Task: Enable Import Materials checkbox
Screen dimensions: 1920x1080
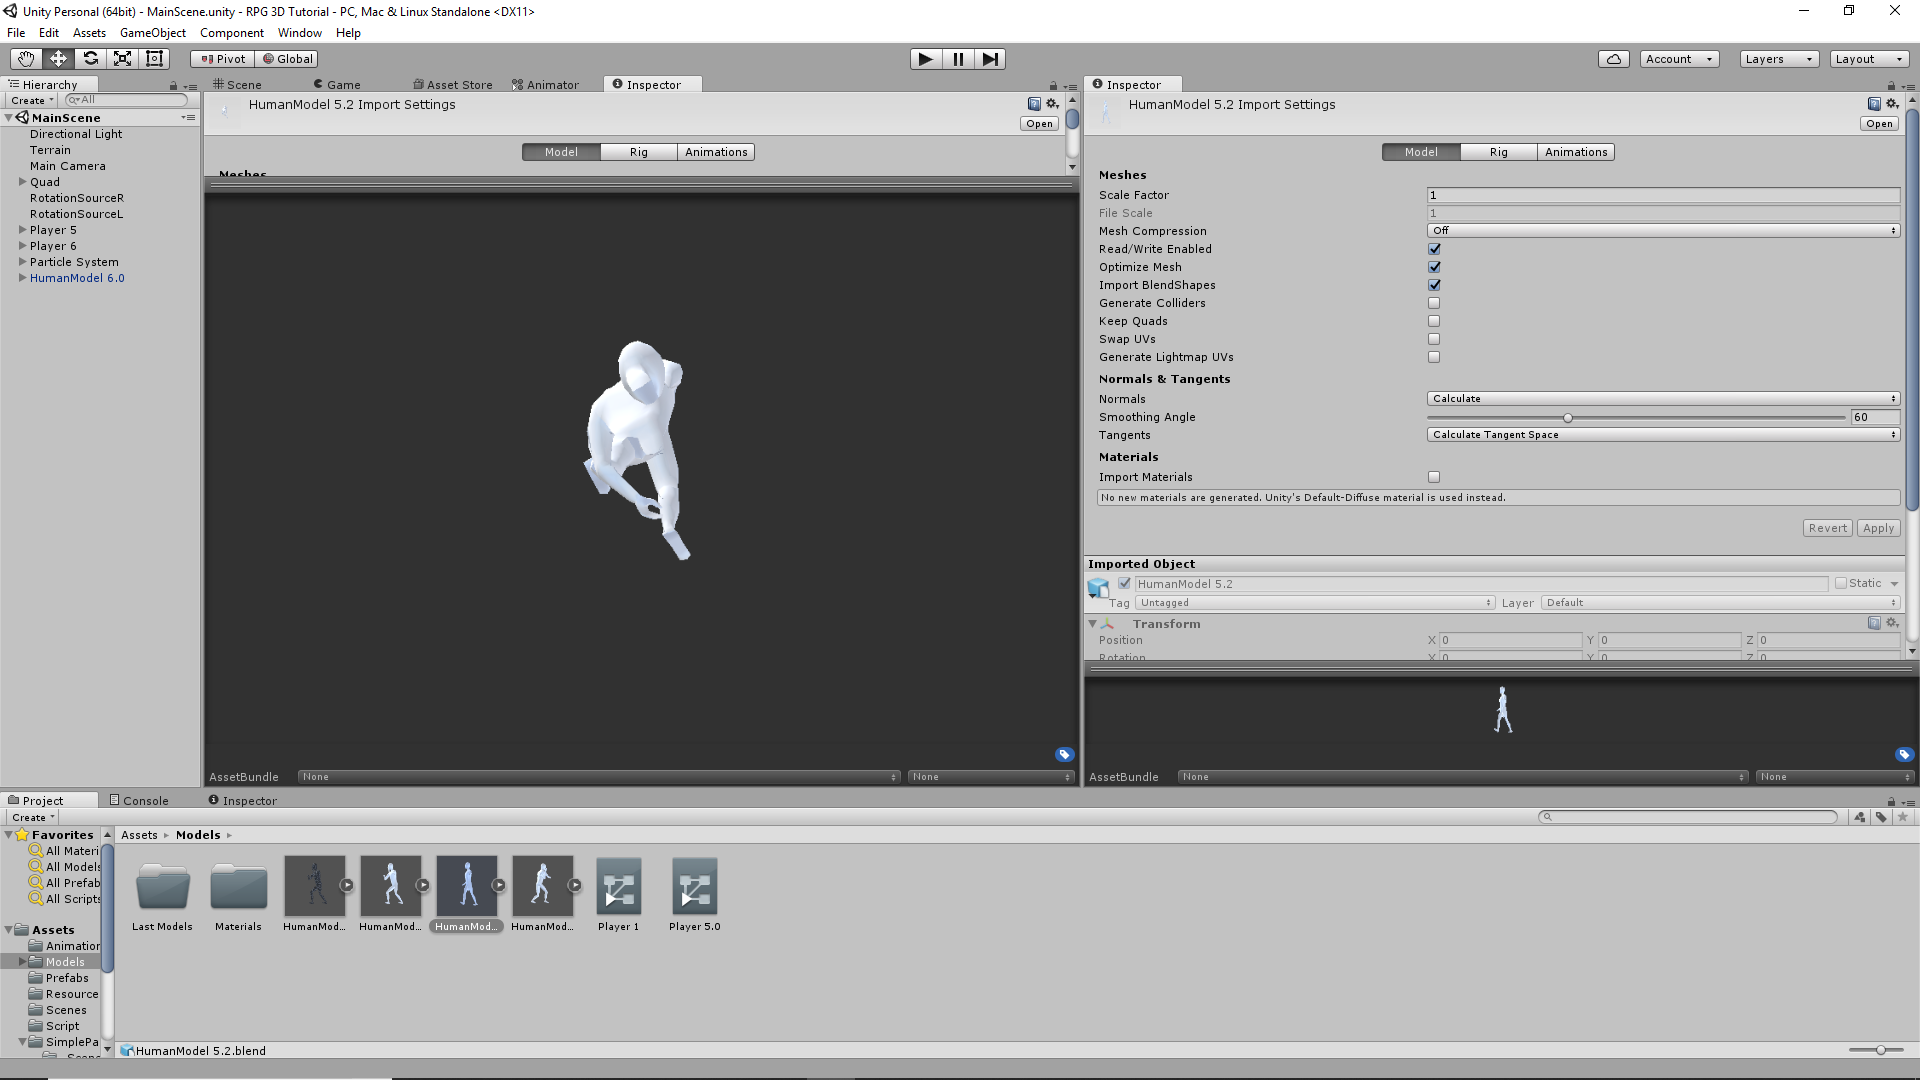Action: pyautogui.click(x=1434, y=477)
